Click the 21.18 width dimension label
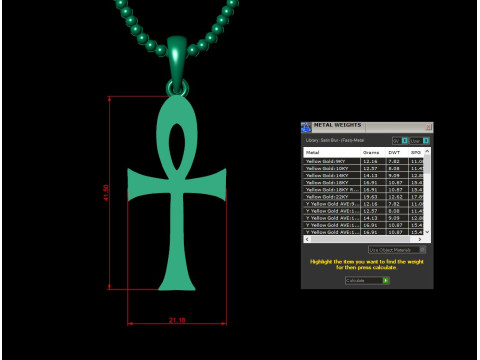 pos(177,320)
